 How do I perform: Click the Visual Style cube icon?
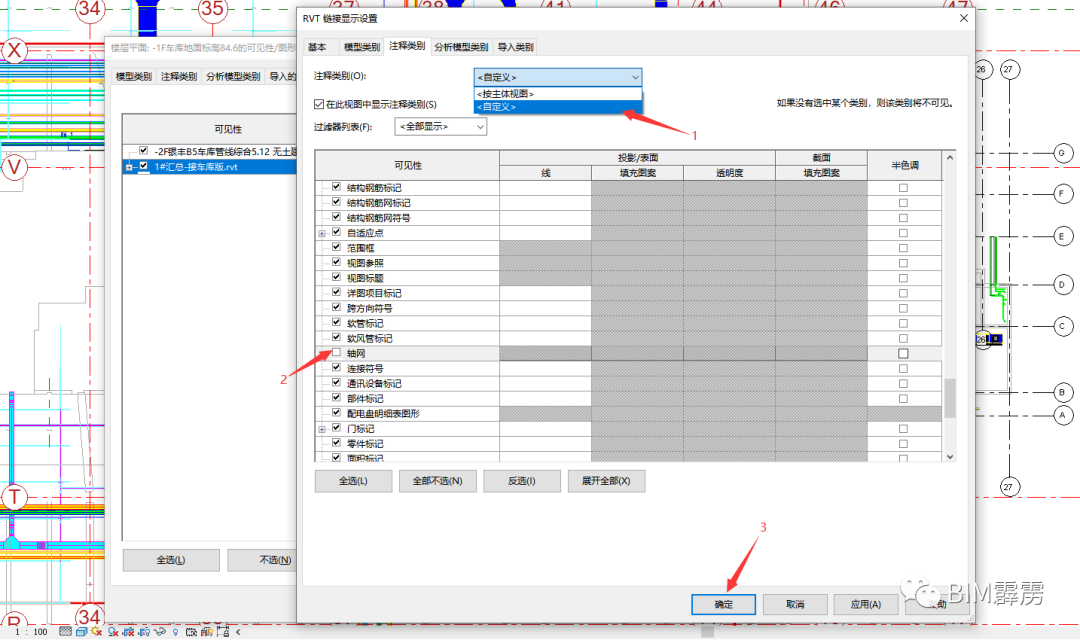[81, 632]
